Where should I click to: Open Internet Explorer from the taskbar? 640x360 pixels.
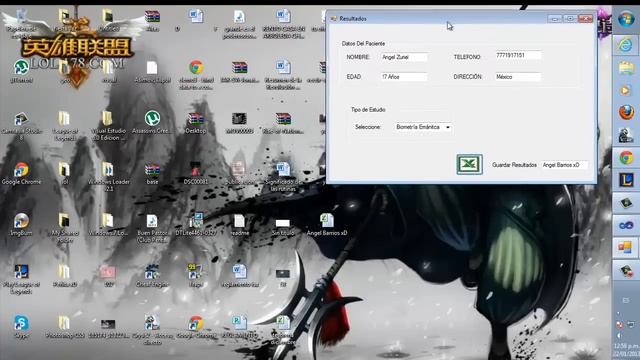click(x=626, y=45)
